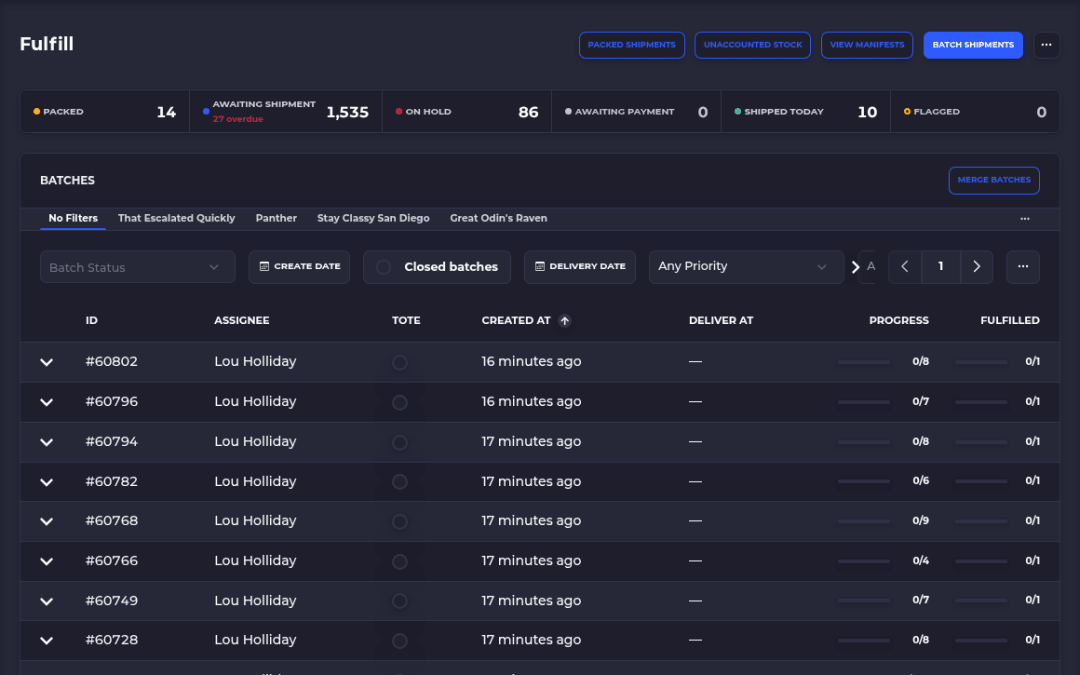Click the ID column header

[92, 320]
